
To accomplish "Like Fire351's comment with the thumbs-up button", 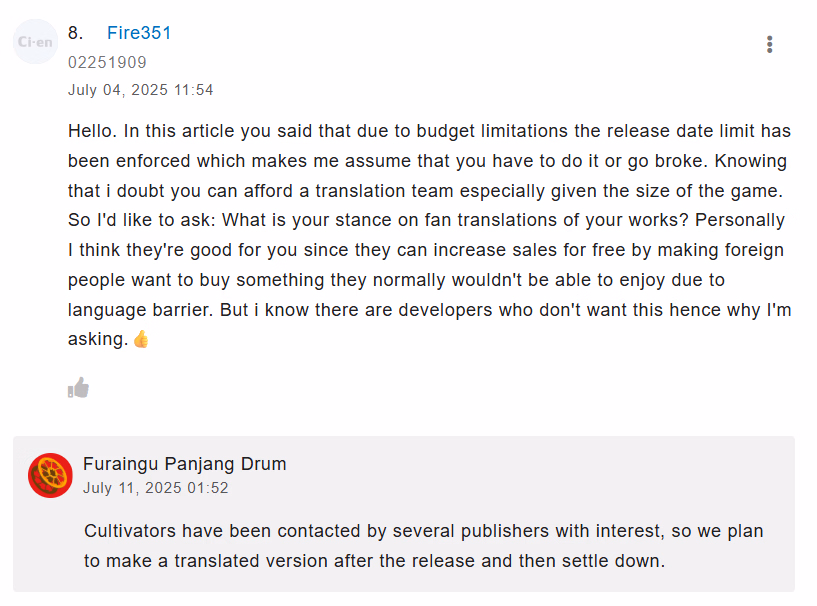I will click(x=78, y=387).
